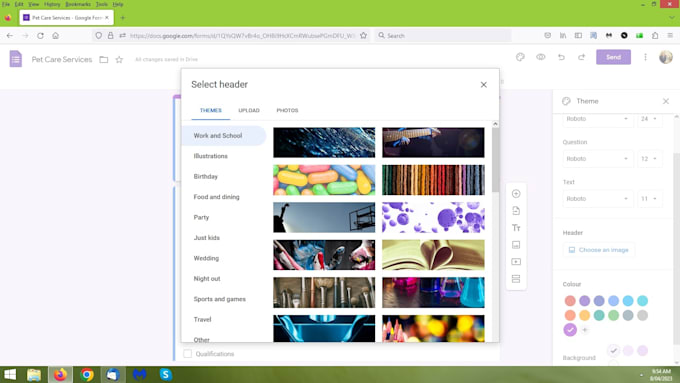The image size is (680, 383).
Task: Switch to the Upload tab
Action: point(249,110)
